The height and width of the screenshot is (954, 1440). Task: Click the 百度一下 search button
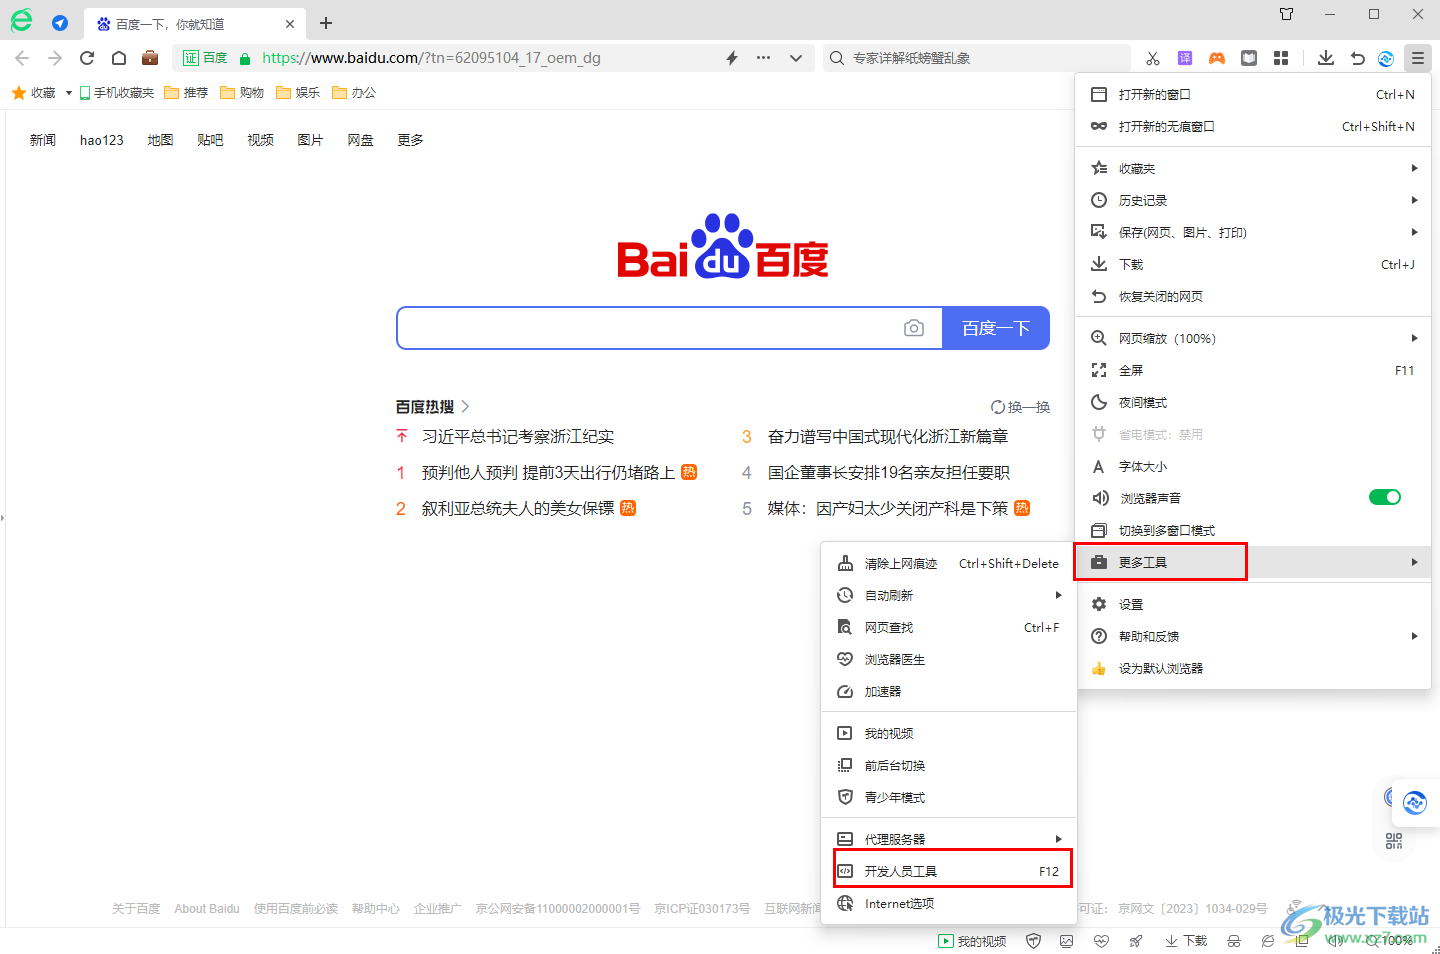[996, 328]
